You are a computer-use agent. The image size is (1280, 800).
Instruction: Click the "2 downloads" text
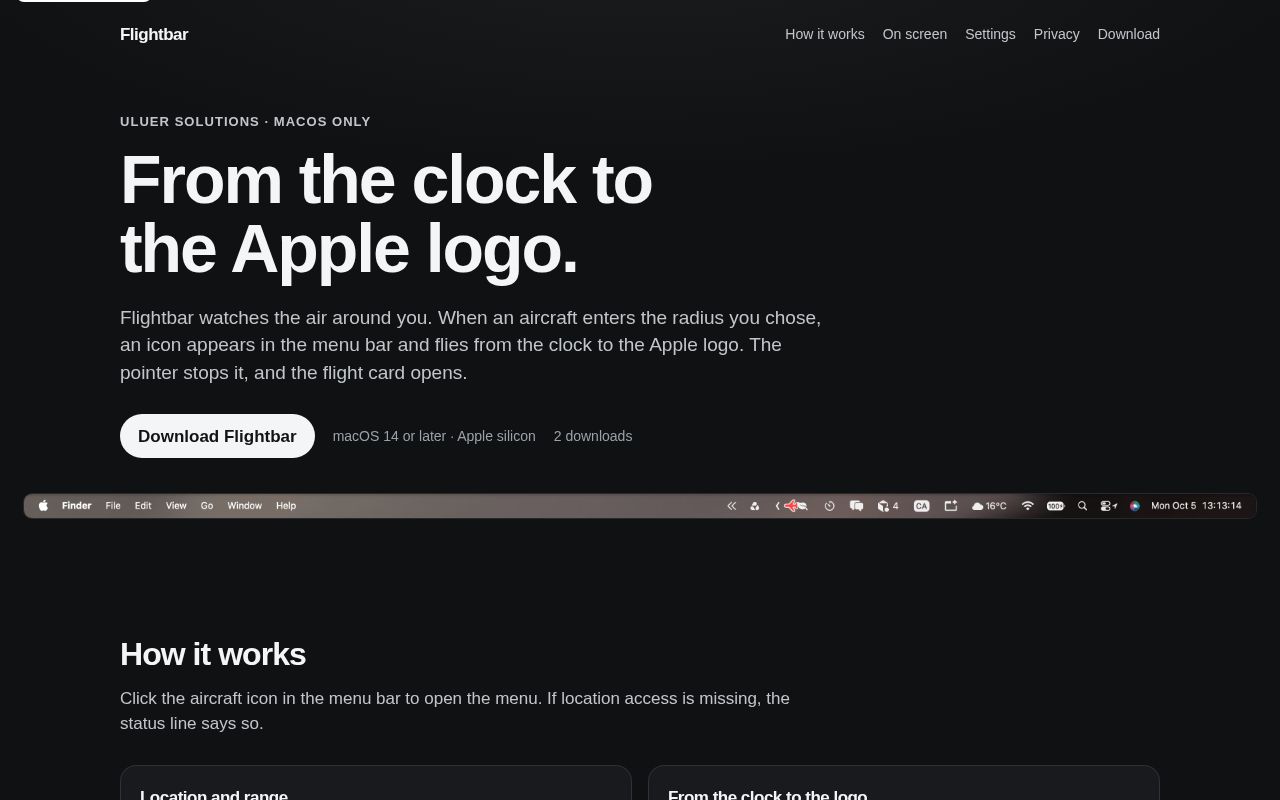(x=593, y=436)
